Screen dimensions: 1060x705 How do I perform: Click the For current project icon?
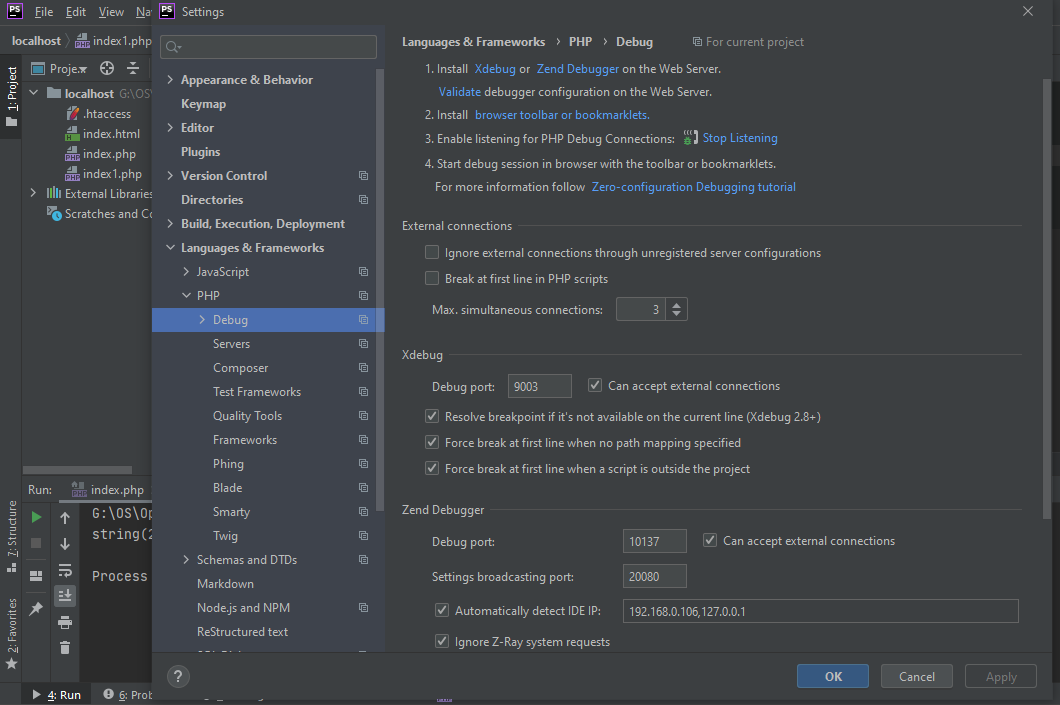pos(697,42)
